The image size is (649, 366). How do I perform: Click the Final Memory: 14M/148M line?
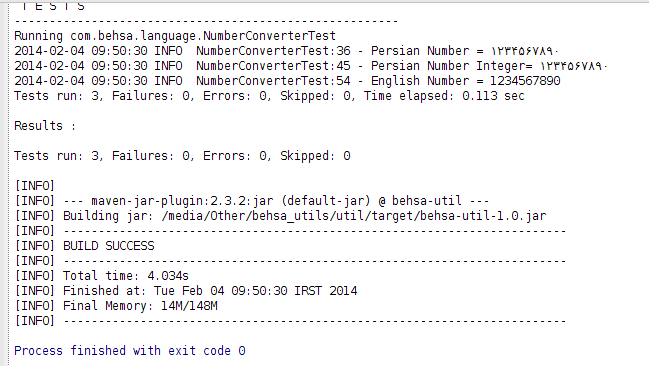116,306
